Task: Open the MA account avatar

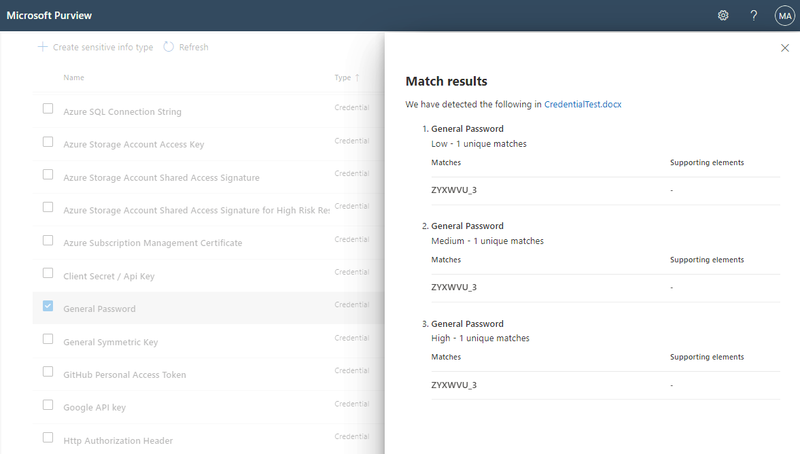Action: [x=785, y=16]
